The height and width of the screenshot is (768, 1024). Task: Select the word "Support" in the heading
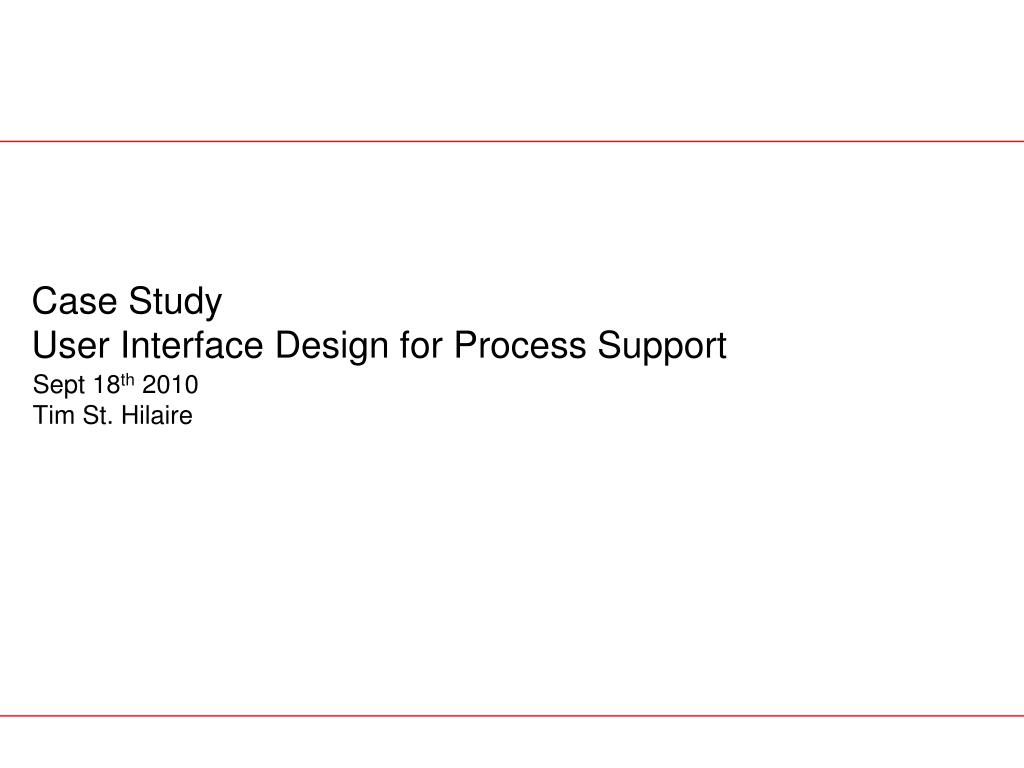[662, 348]
